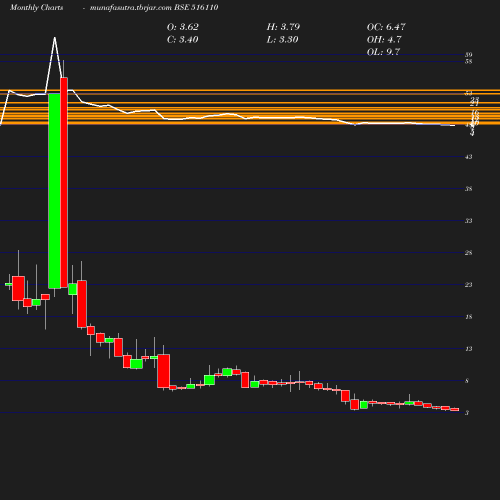
Task: Click the "Monthly Charts" title text
Action: point(37,8)
